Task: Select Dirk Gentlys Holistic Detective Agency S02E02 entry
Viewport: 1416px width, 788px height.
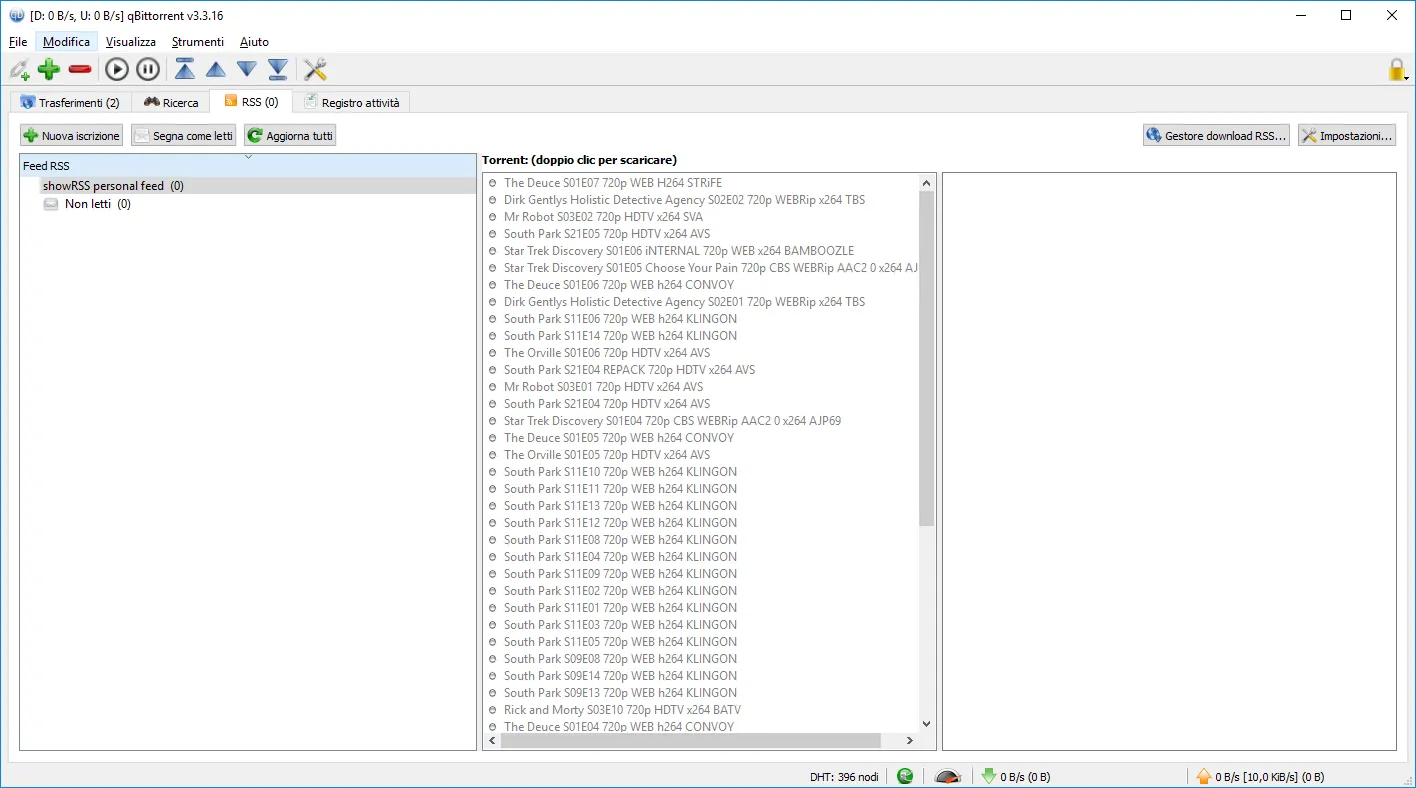Action: pyautogui.click(x=685, y=200)
